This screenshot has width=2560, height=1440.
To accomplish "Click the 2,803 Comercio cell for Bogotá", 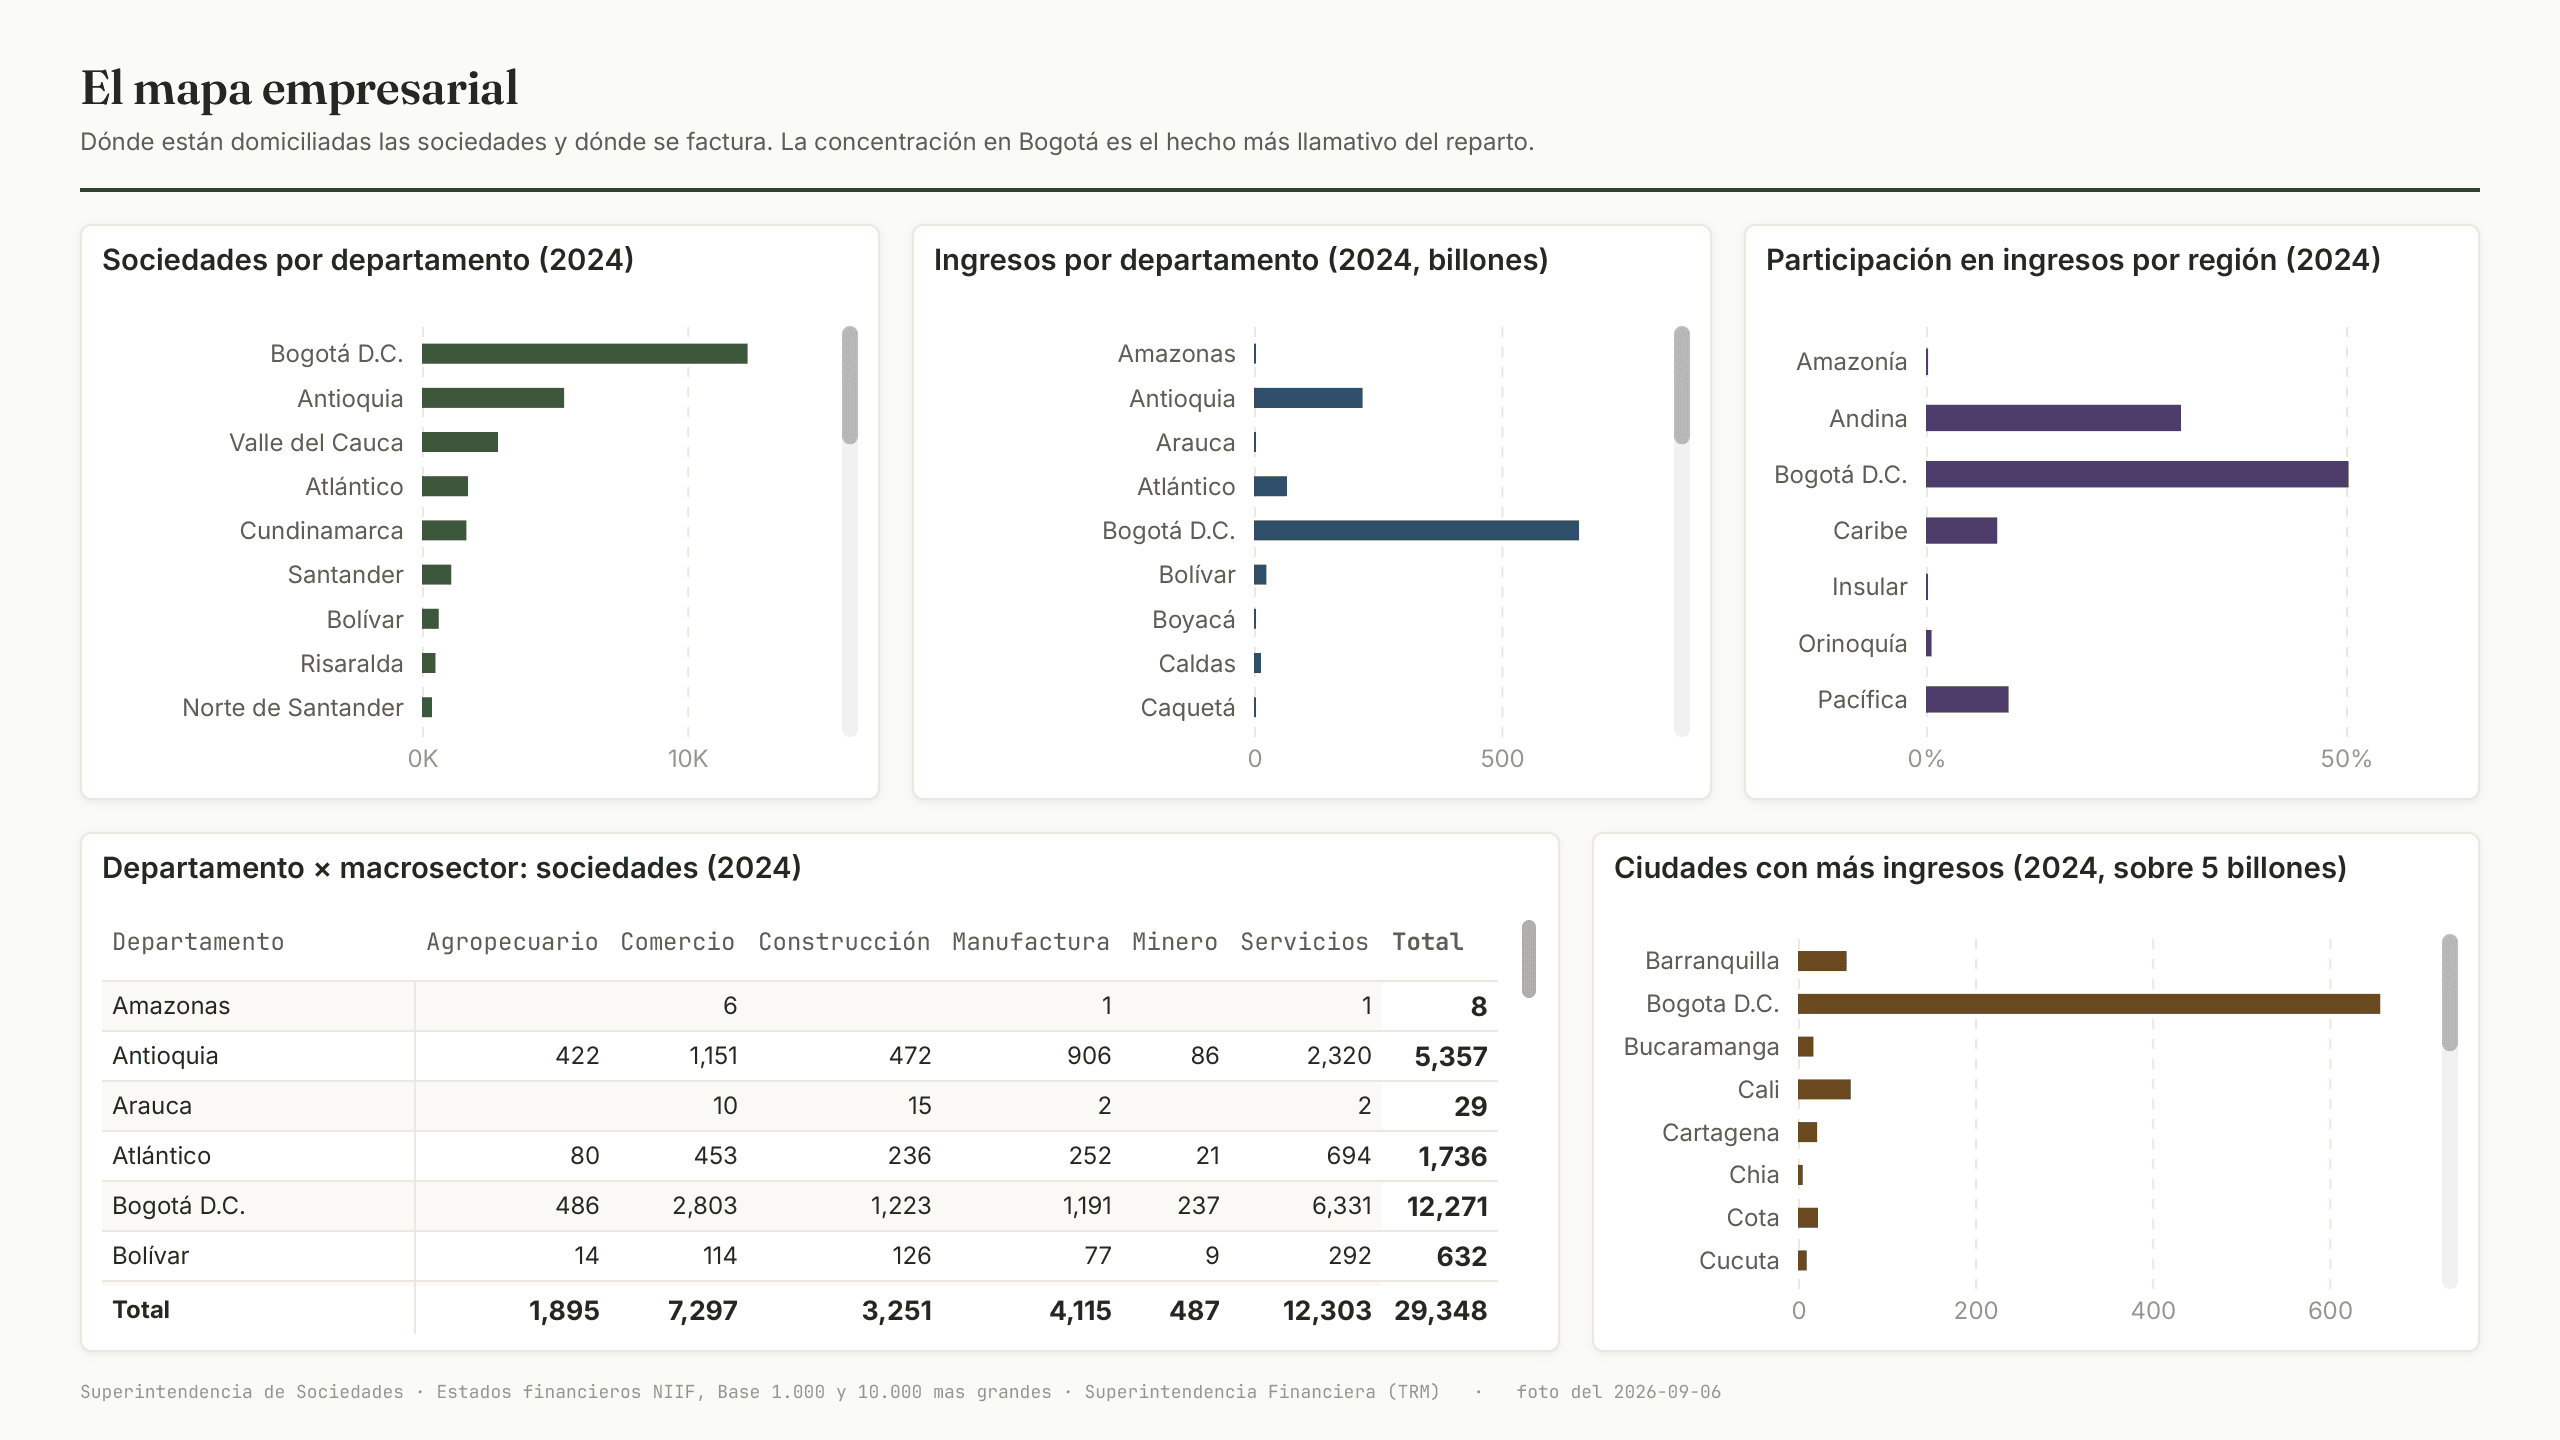I will point(705,1206).
